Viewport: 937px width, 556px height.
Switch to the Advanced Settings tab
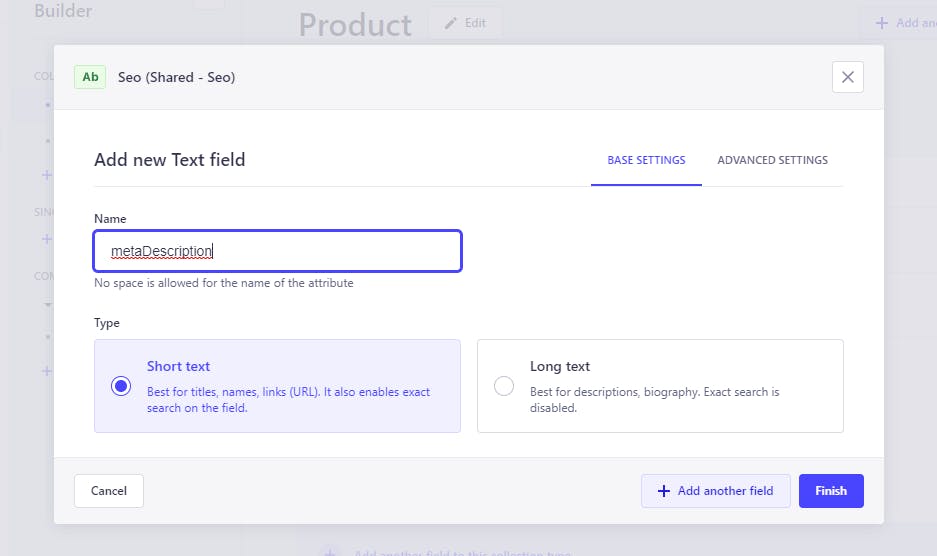click(772, 160)
